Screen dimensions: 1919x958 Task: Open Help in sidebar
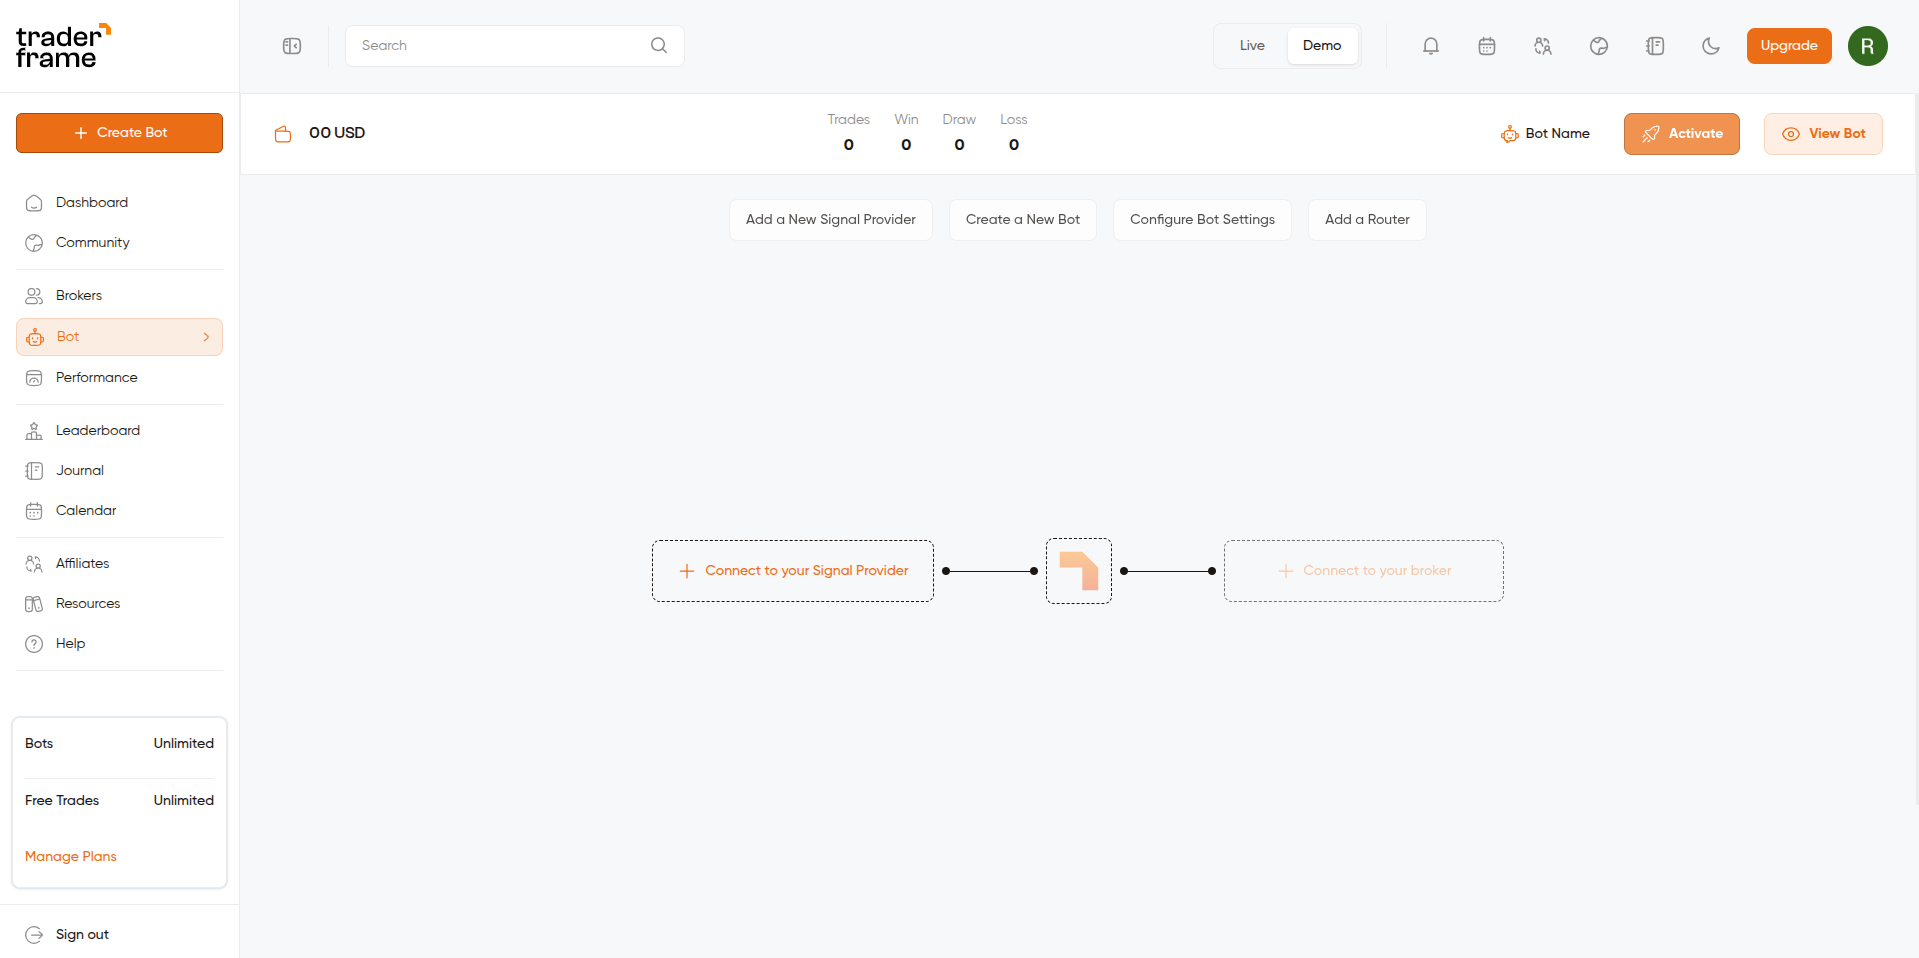[x=119, y=643]
